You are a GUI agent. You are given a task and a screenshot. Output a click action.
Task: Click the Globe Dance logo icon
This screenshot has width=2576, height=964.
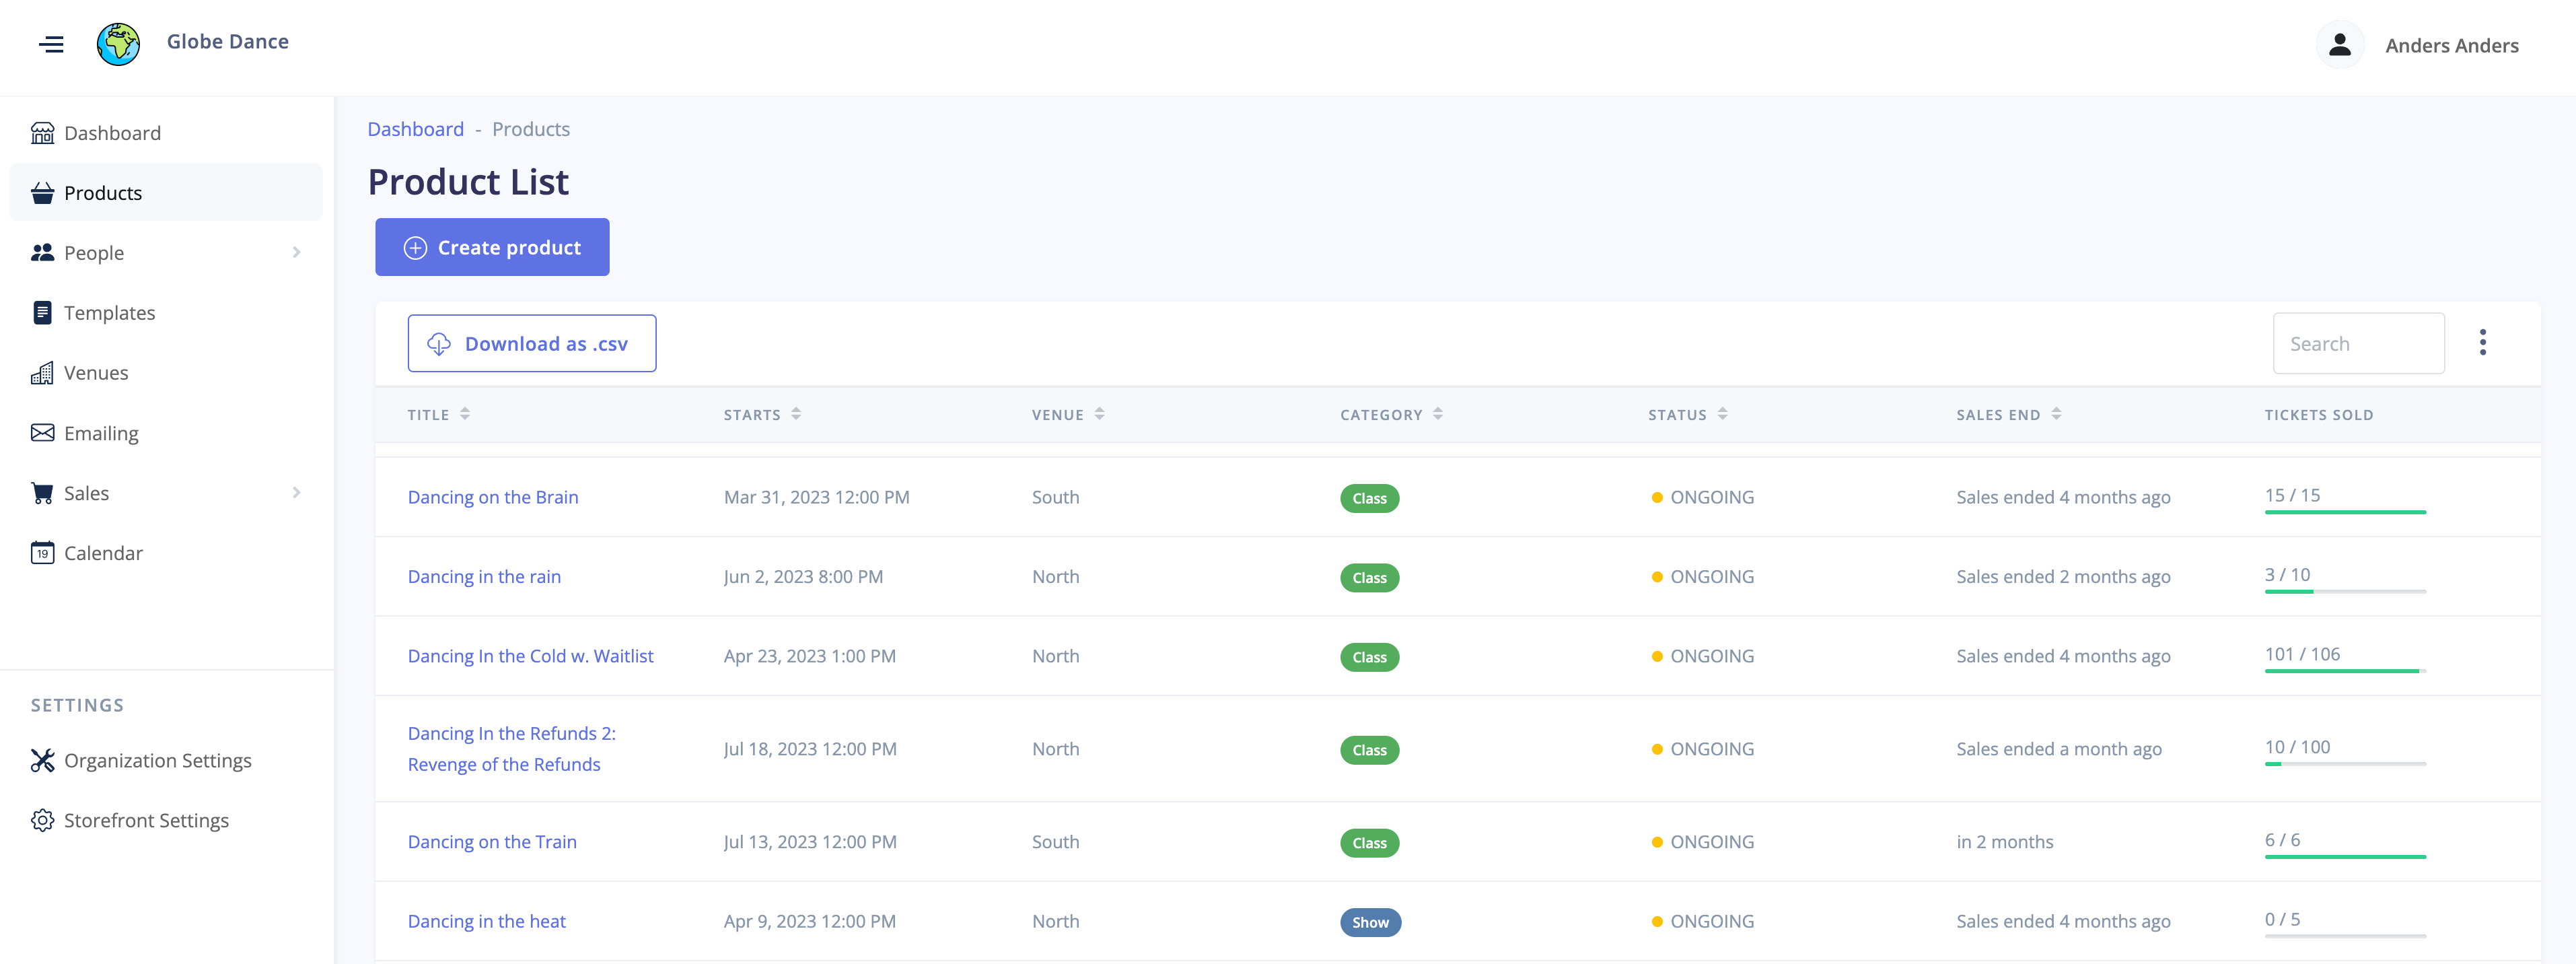pos(118,44)
